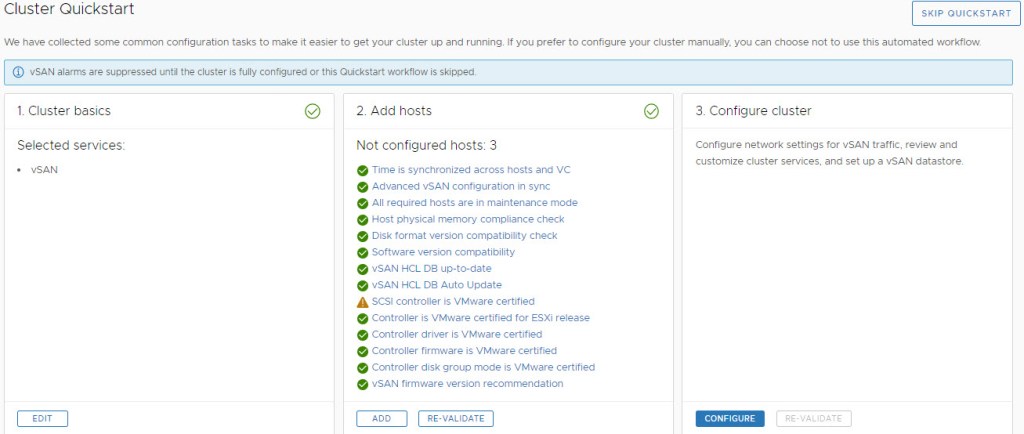Screen dimensions: 1024x434
Task: Click the SCSI controller warning triangle icon
Action: (362, 302)
